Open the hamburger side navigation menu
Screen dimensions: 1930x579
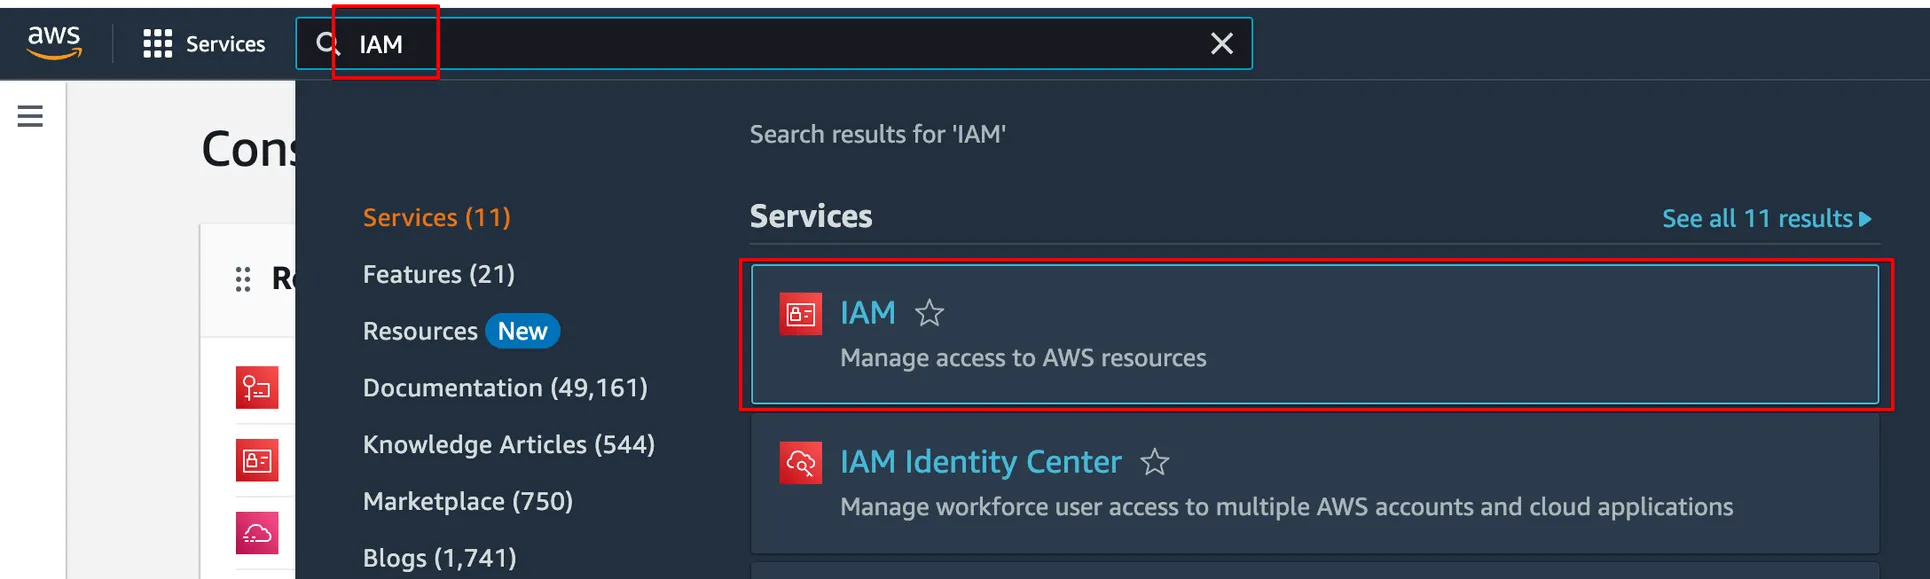pyautogui.click(x=30, y=116)
